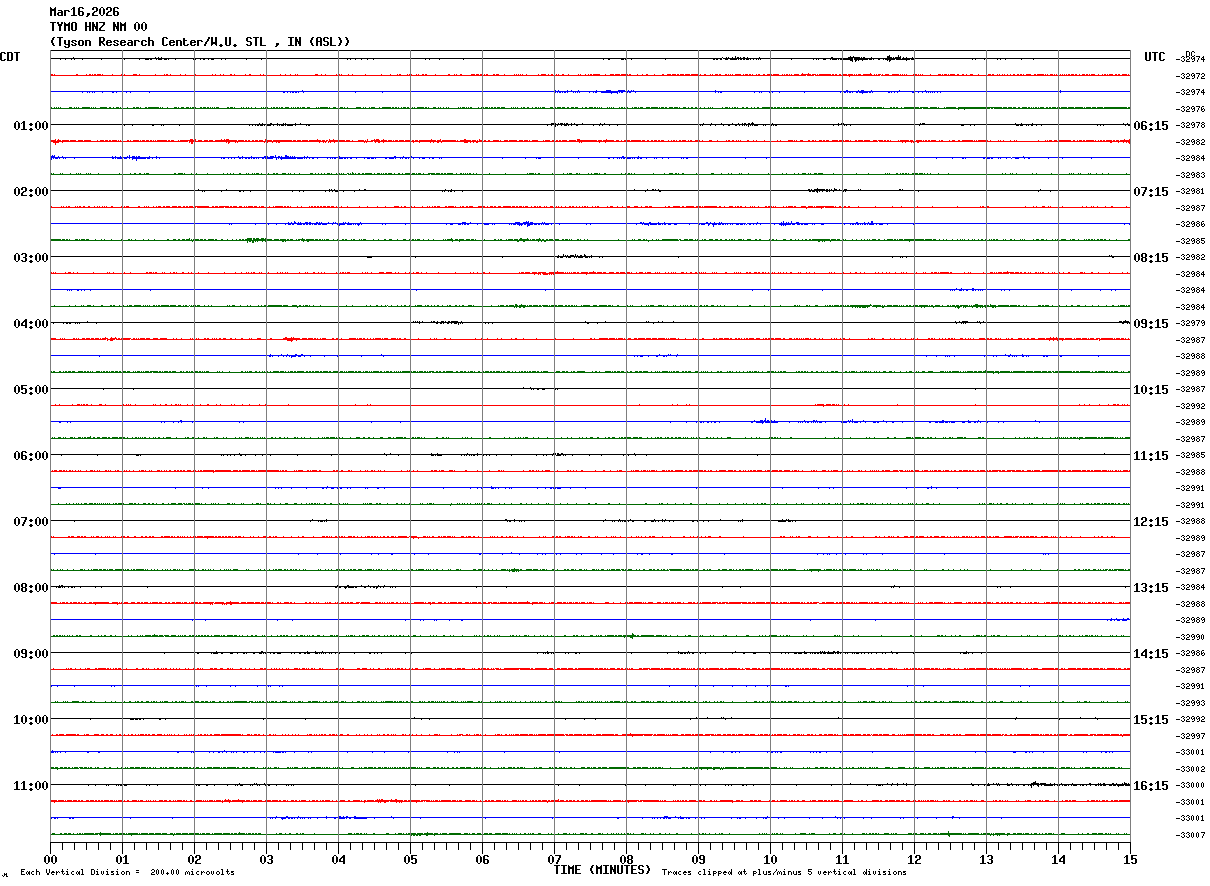
Task: Click the DC offset value -33000
Action: (x=1191, y=785)
